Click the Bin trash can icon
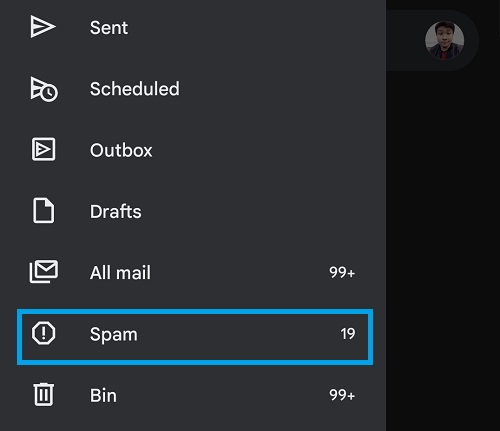 [x=44, y=395]
